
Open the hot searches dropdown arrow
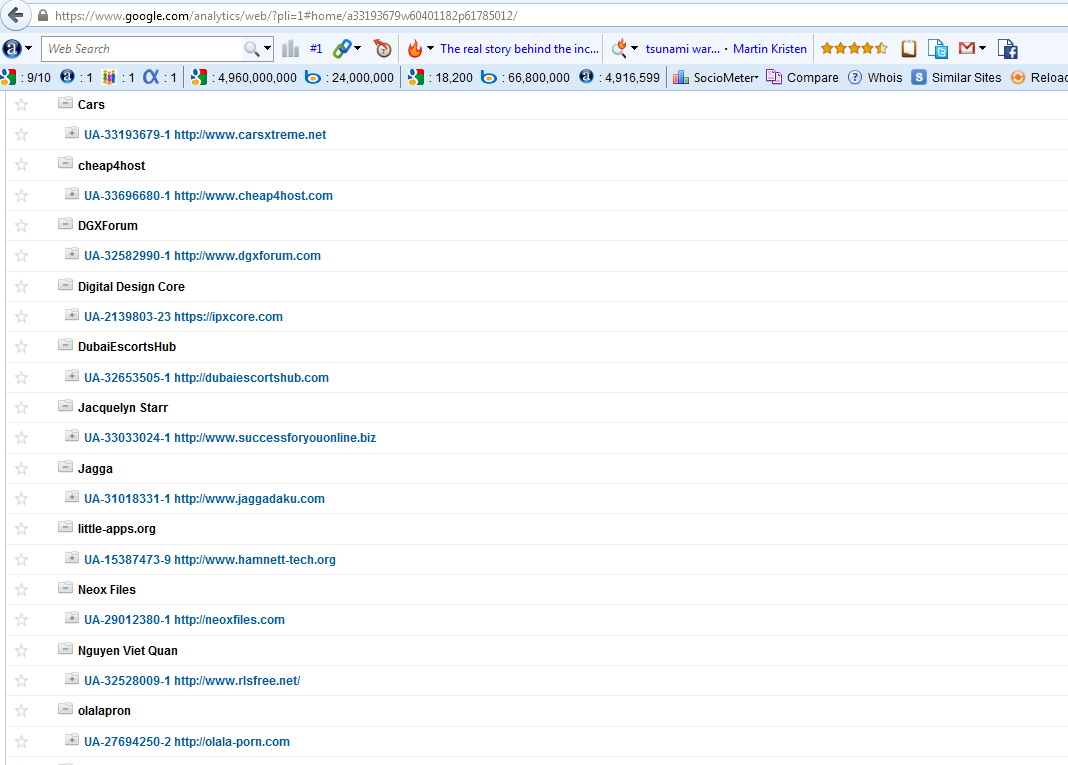pos(635,48)
